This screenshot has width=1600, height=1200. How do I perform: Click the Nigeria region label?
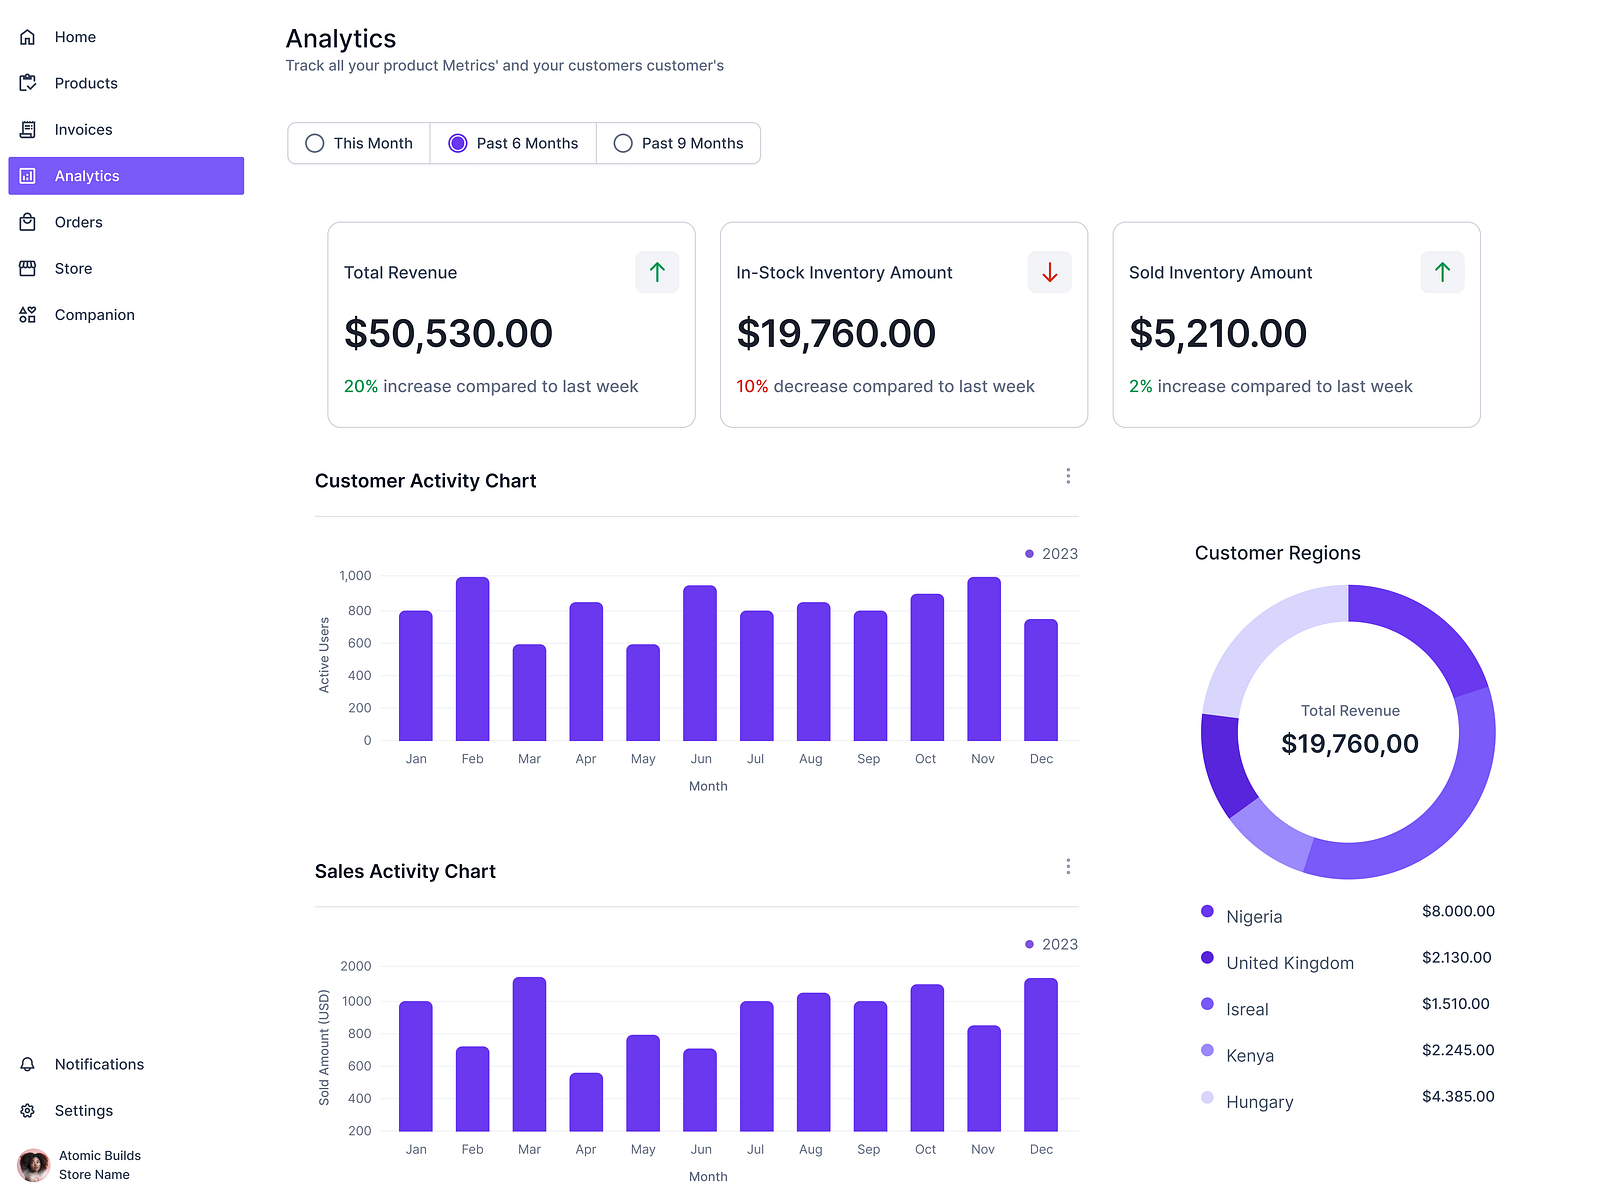tap(1254, 917)
